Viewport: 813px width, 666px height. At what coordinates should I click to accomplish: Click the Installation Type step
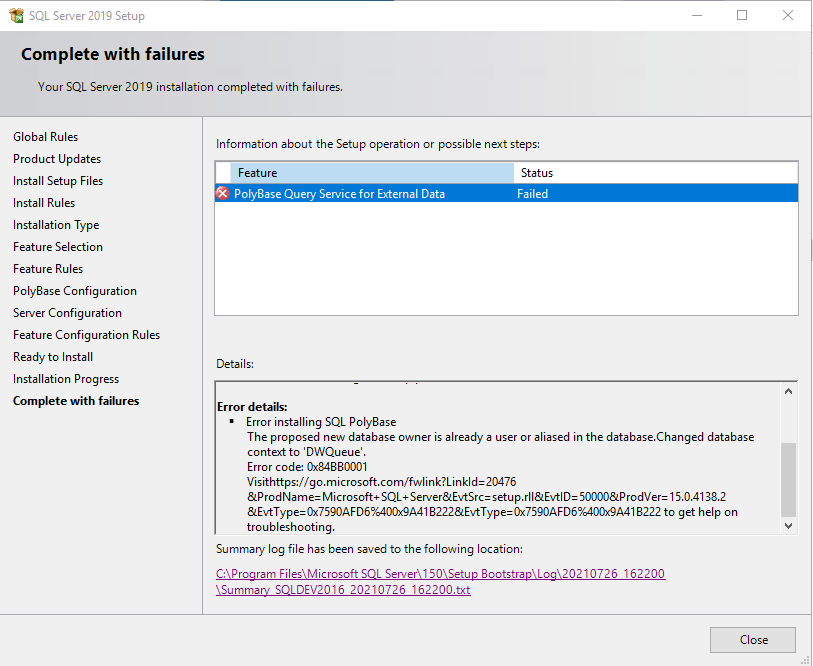pos(56,225)
